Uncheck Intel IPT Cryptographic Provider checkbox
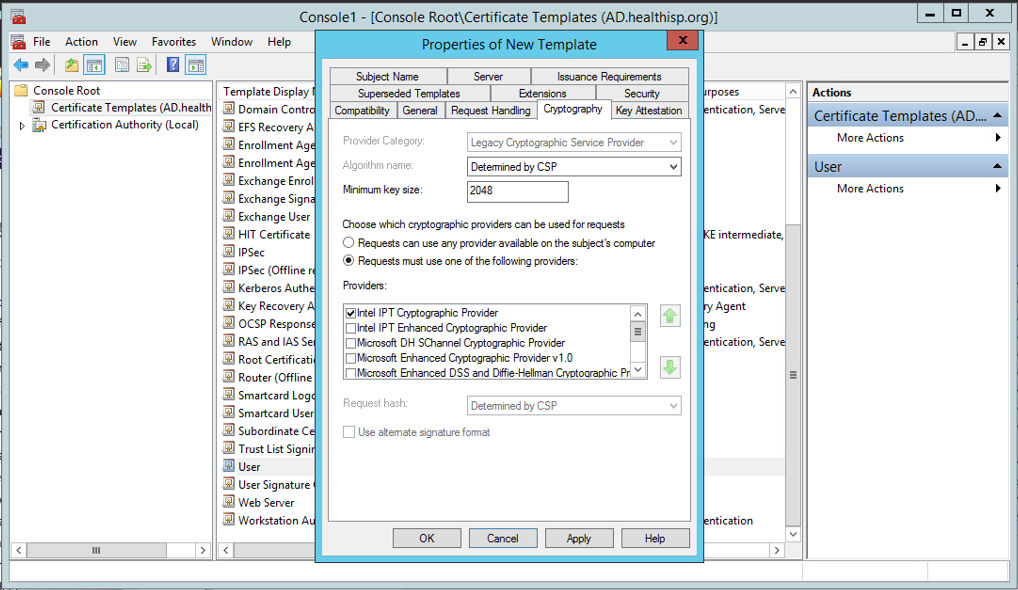Image resolution: width=1018 pixels, height=590 pixels. click(351, 313)
